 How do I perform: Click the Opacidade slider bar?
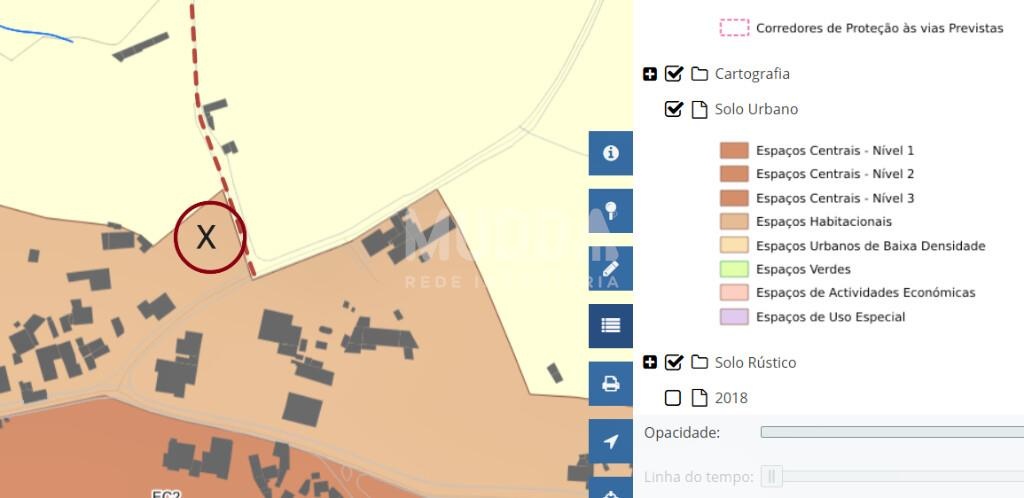click(890, 432)
